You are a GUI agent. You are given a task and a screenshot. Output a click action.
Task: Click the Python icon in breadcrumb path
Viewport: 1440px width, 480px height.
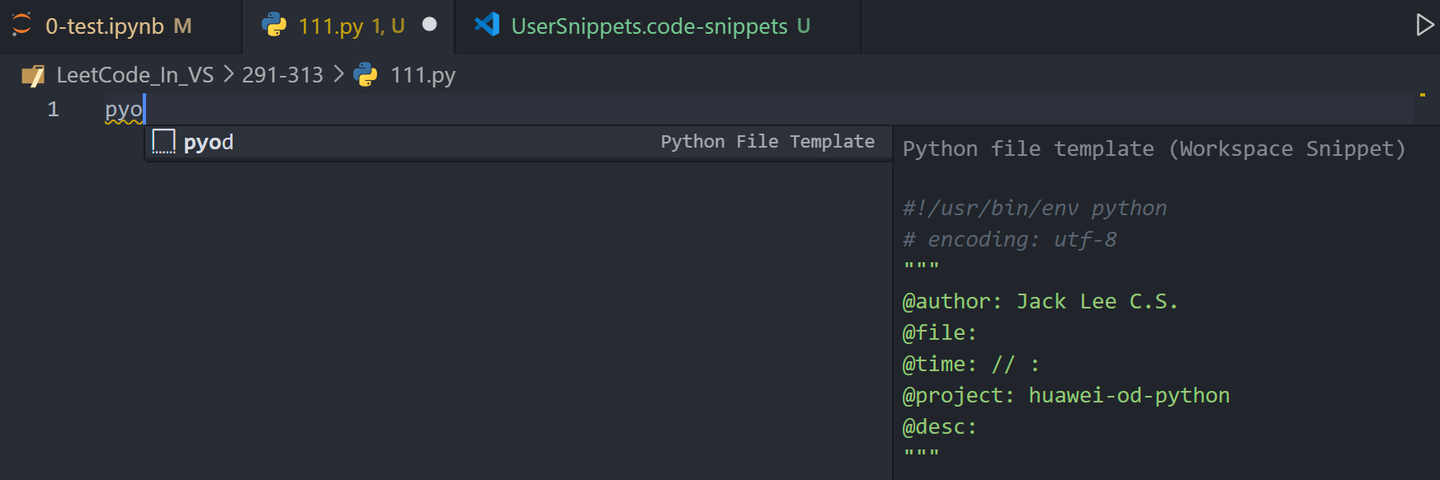(365, 75)
